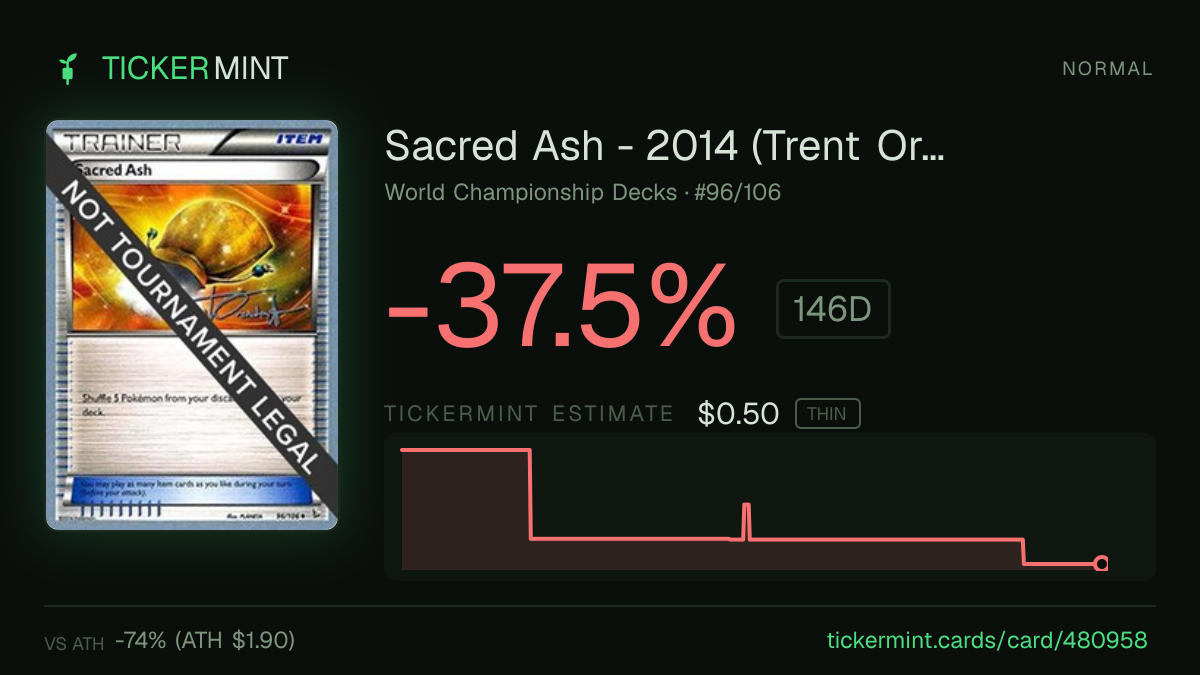Open the Sacred Ash card thumbnail

click(192, 325)
